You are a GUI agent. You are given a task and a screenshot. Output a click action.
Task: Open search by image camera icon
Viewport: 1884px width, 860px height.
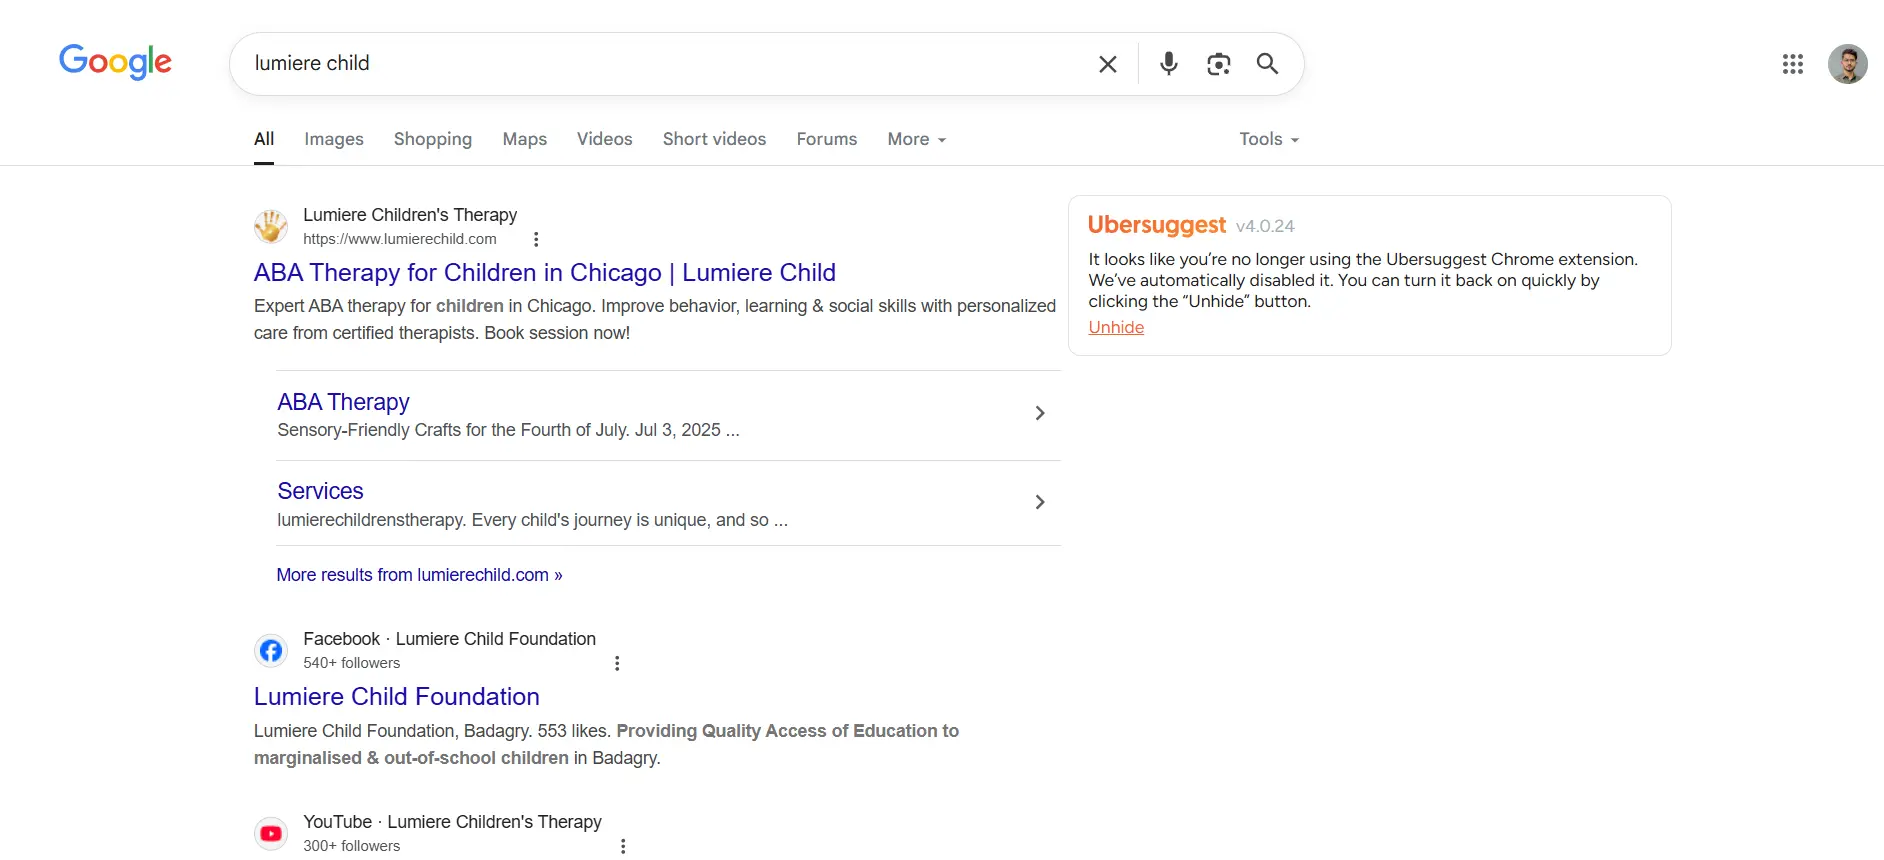click(x=1218, y=64)
